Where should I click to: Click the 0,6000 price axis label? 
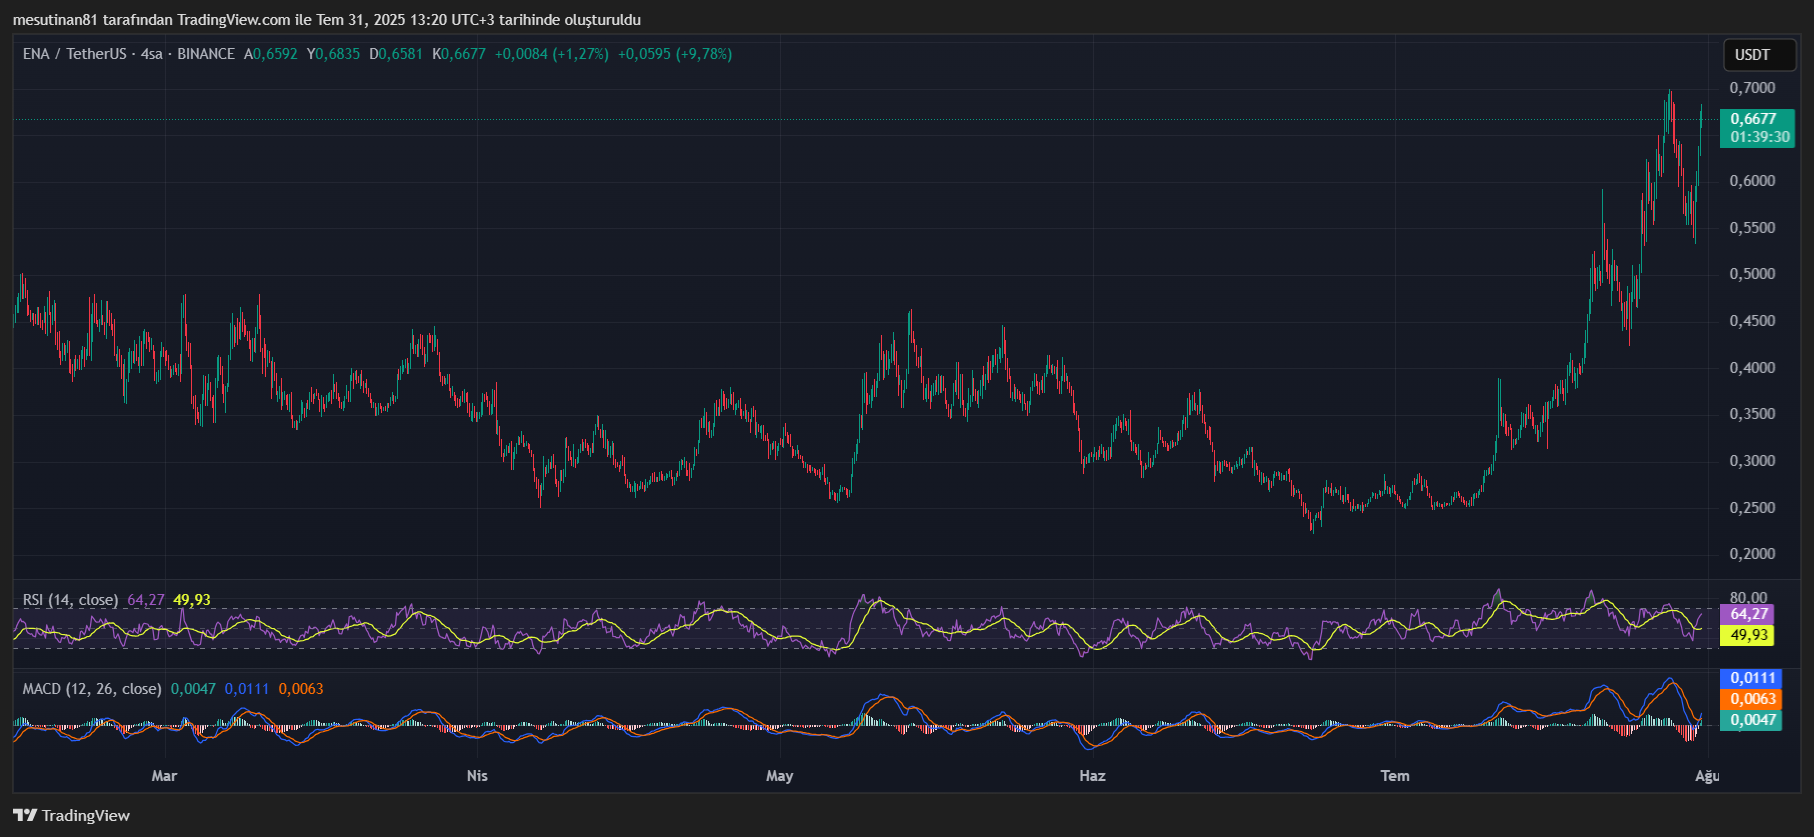(x=1752, y=181)
